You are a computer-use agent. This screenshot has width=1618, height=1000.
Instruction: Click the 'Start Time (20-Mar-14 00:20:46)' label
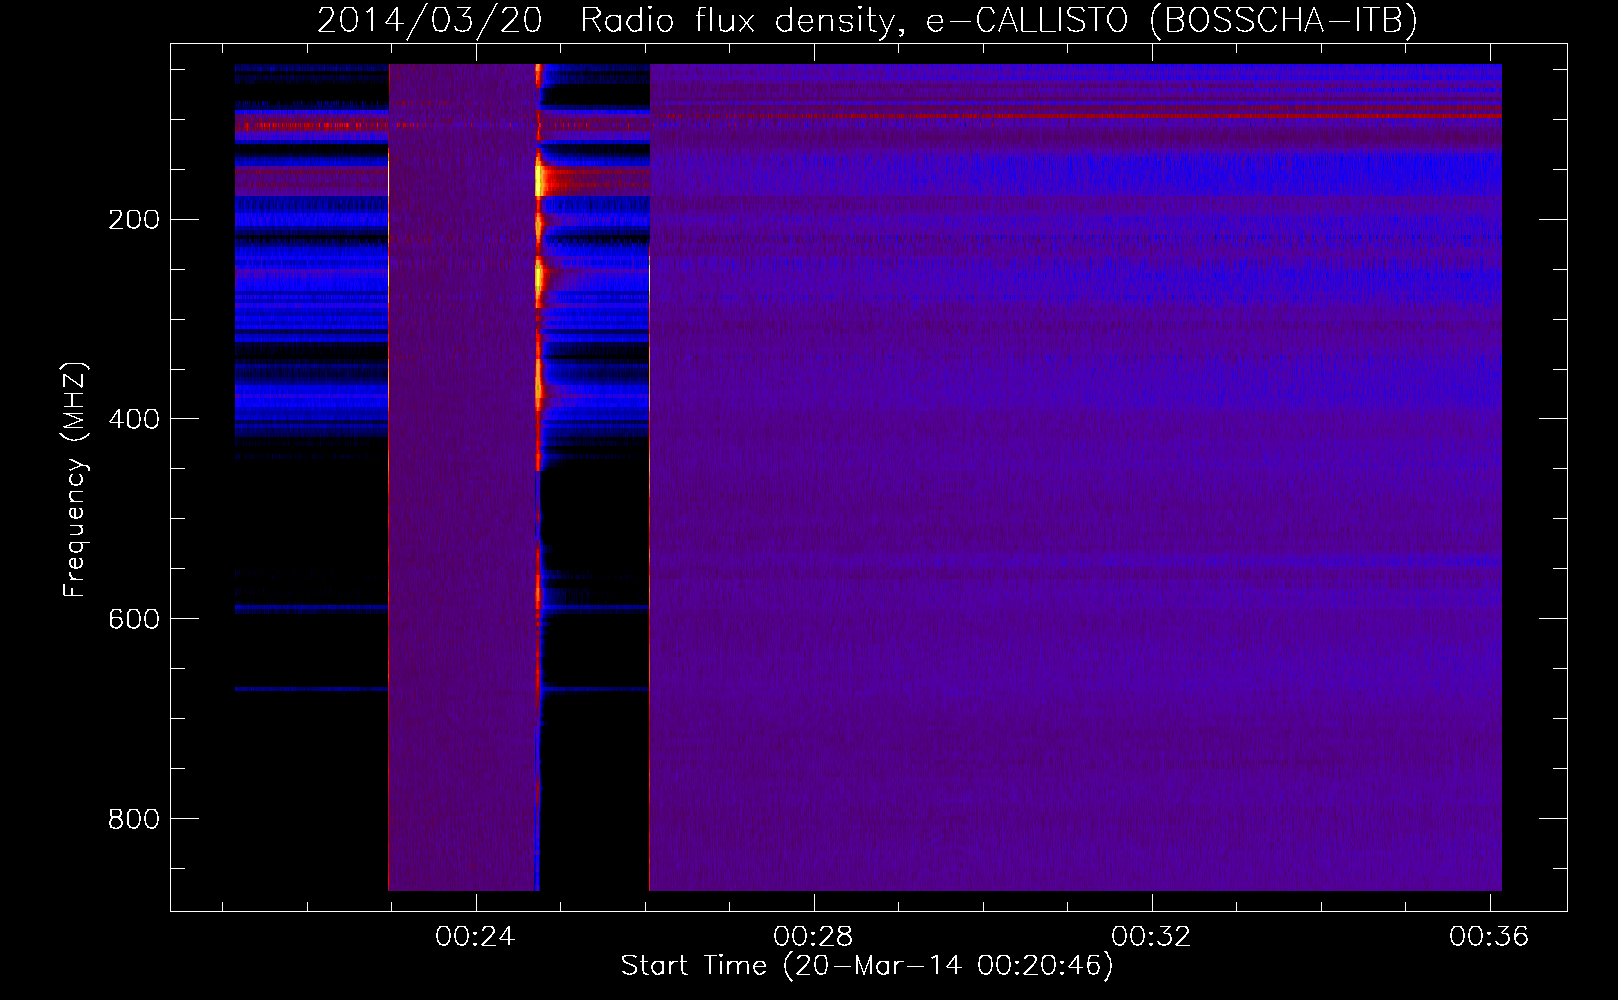click(x=867, y=966)
